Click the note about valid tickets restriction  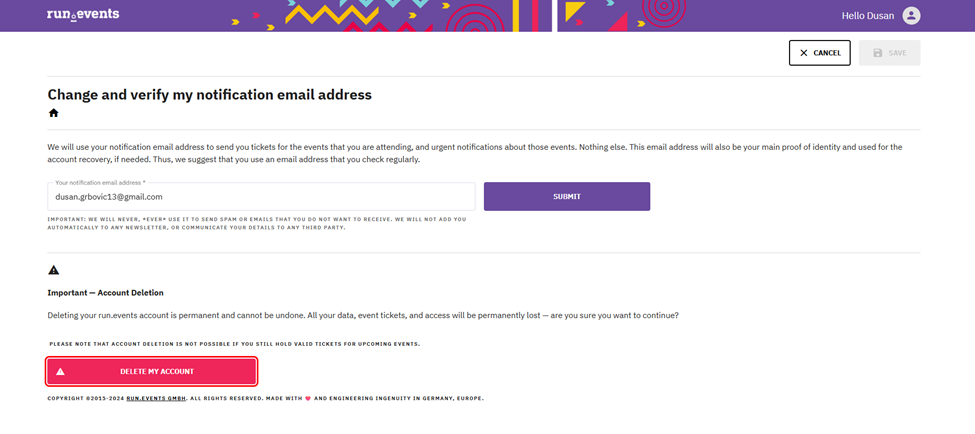pyautogui.click(x=234, y=344)
